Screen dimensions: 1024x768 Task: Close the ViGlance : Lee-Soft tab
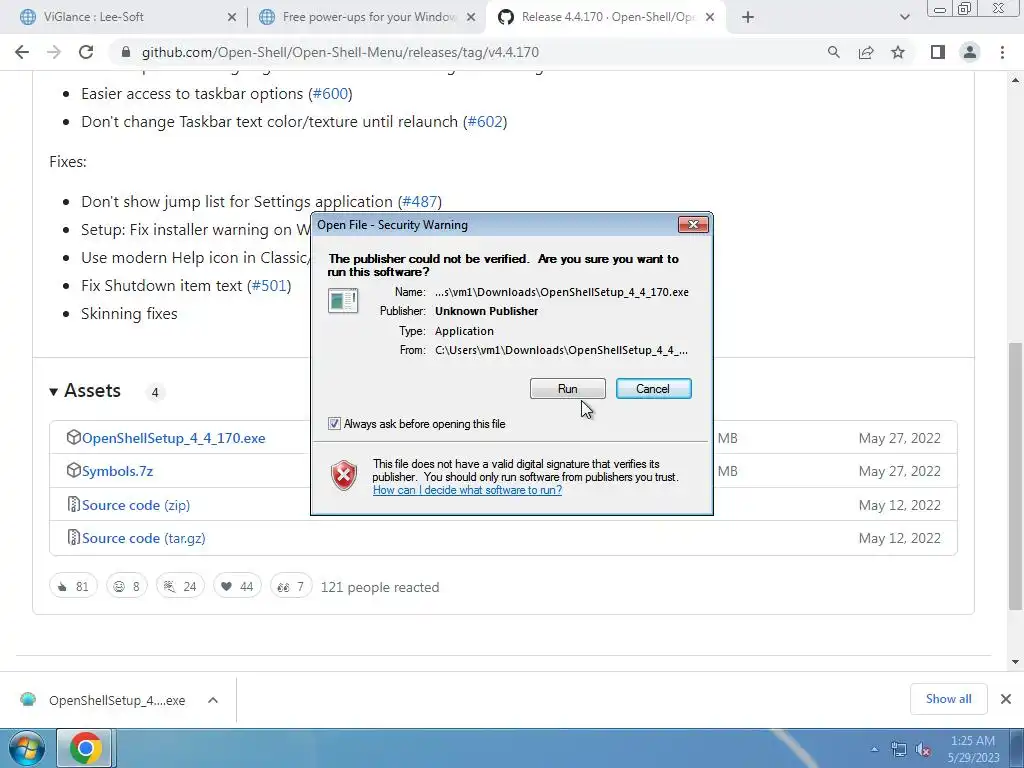click(232, 18)
